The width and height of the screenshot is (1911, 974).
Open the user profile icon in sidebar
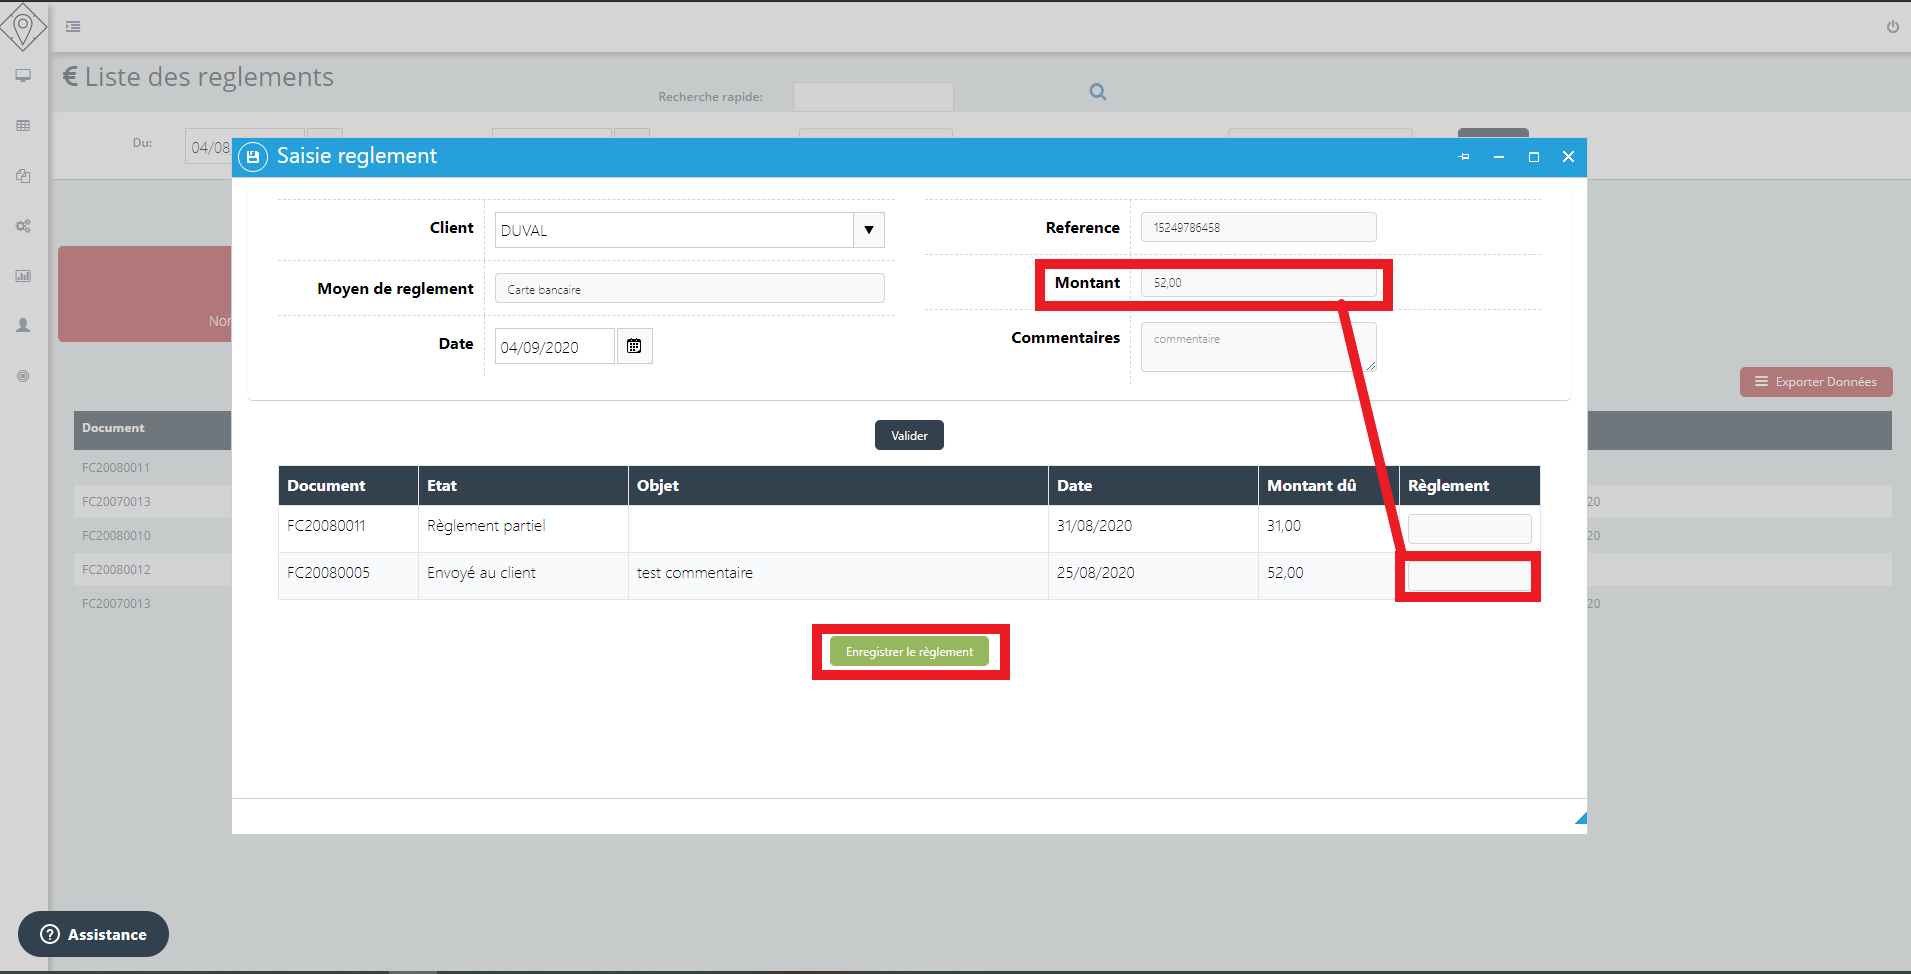pos(23,326)
